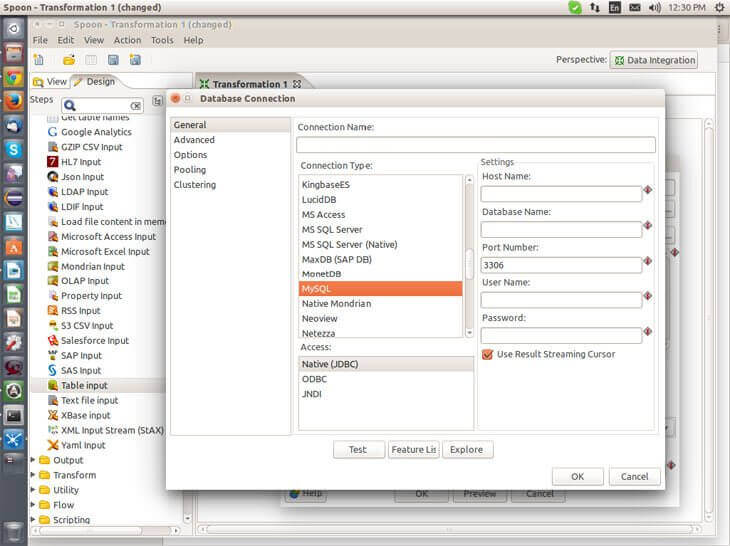Select JNDI access method

click(386, 394)
